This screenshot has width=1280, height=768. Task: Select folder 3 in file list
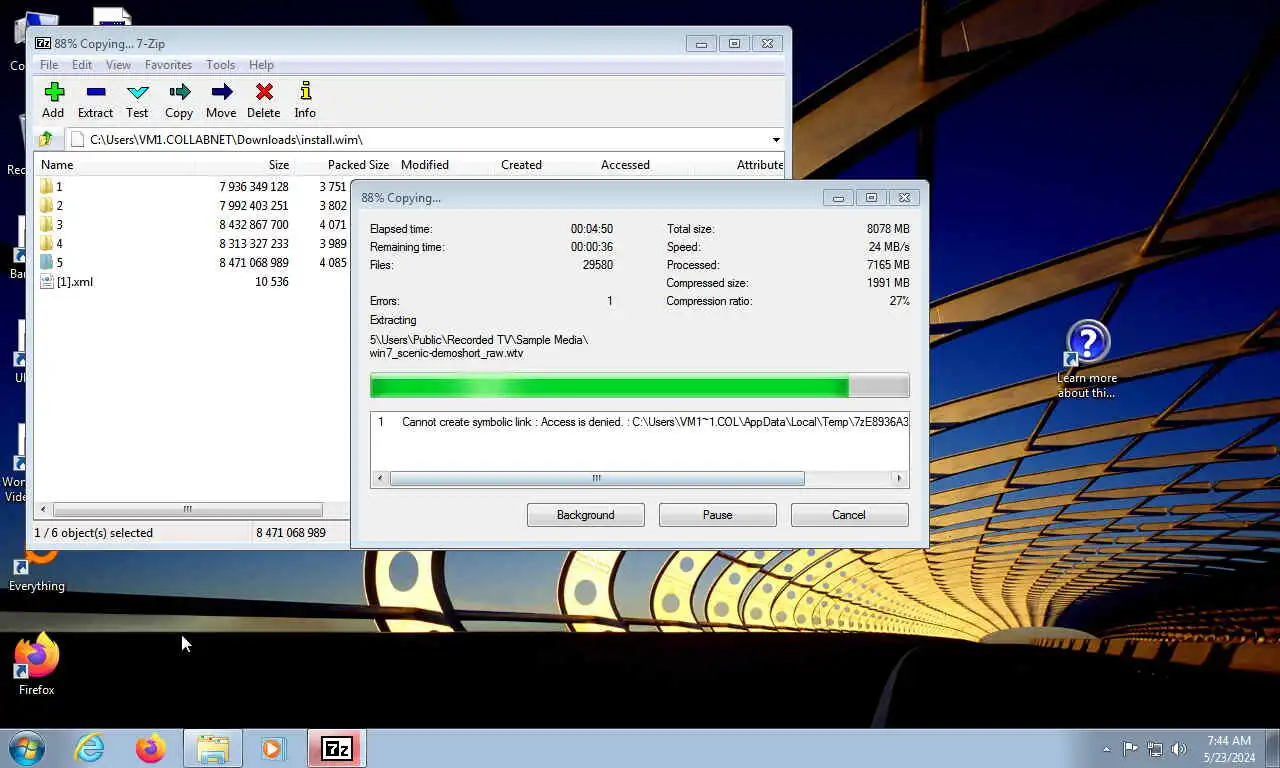(58, 225)
